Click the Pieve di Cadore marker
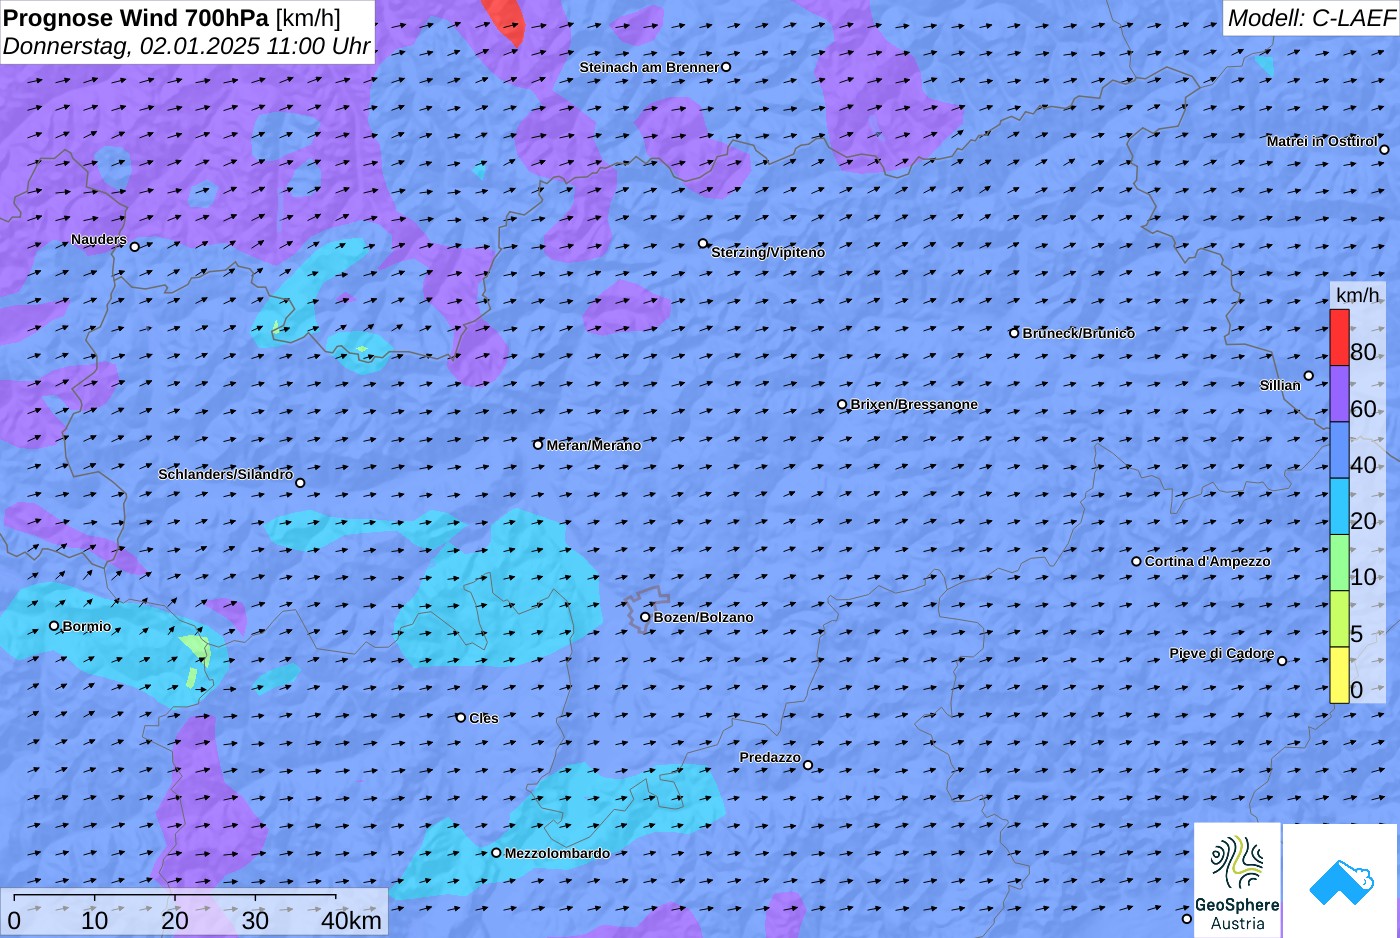The width and height of the screenshot is (1400, 938). (x=1282, y=661)
